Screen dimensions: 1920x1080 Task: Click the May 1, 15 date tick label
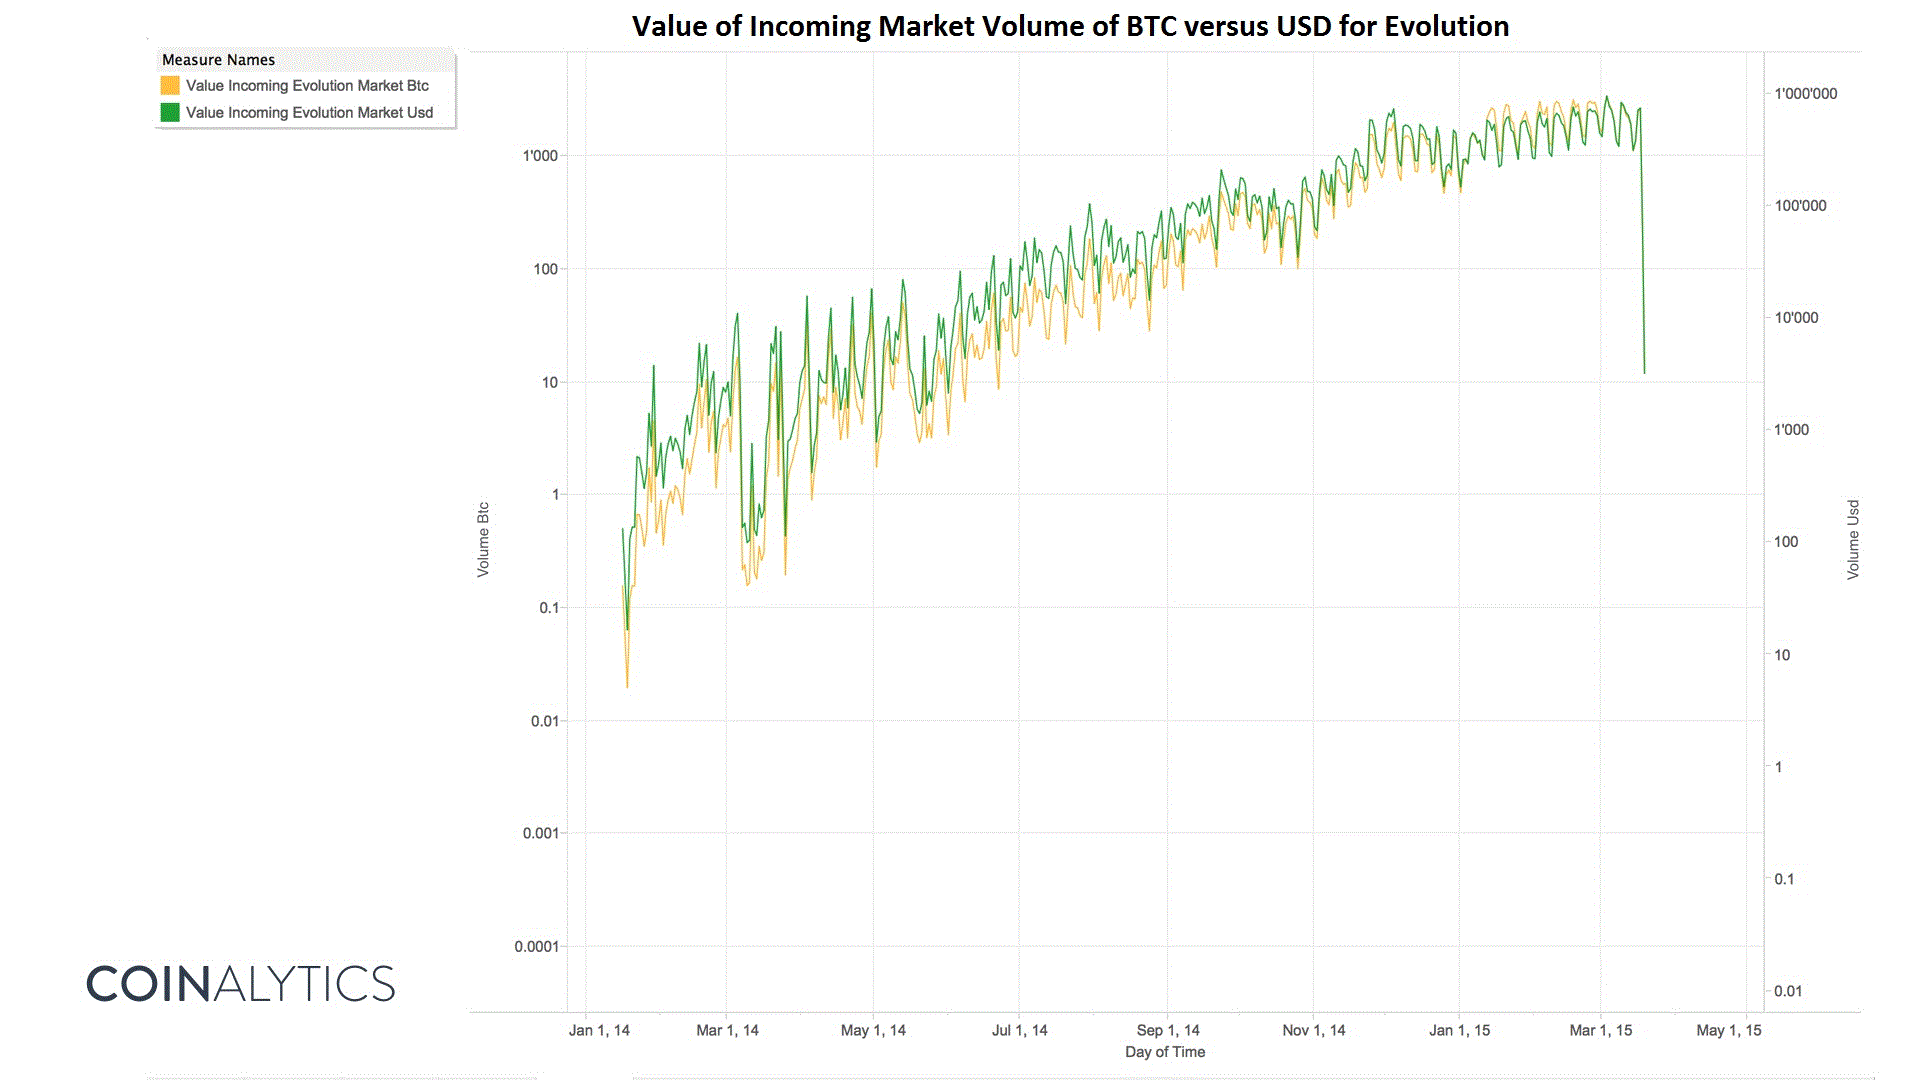pos(1728,1030)
